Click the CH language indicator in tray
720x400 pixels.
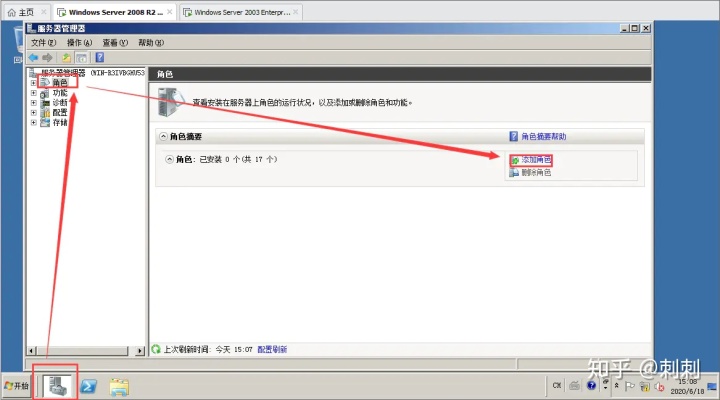pyautogui.click(x=557, y=386)
